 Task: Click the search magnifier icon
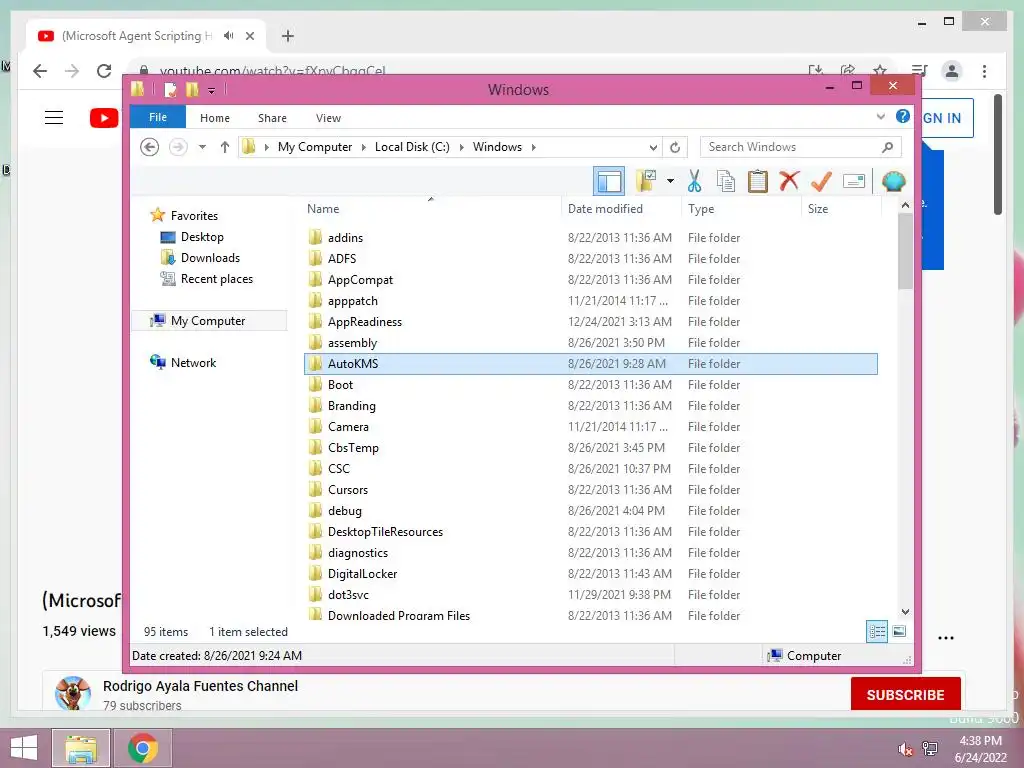pos(887,147)
